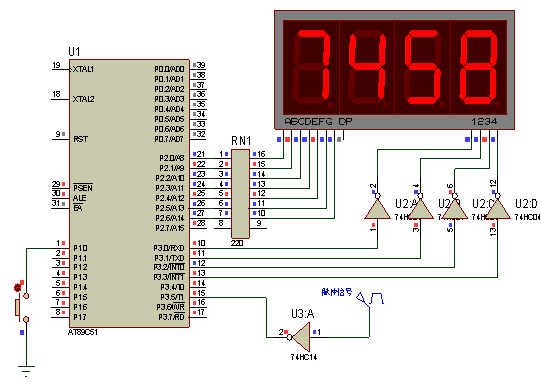
Task: Click the P3.2/INT0 pin label
Action: 169,268
